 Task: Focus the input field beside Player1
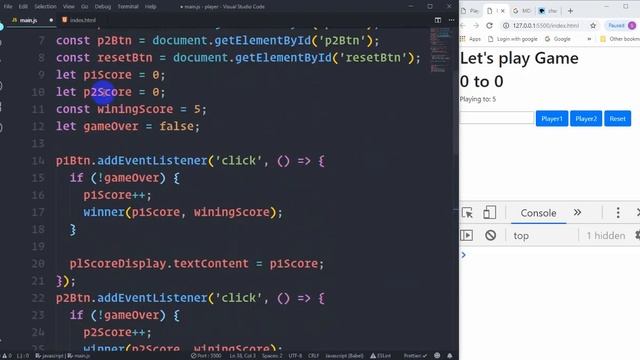pyautogui.click(x=497, y=118)
